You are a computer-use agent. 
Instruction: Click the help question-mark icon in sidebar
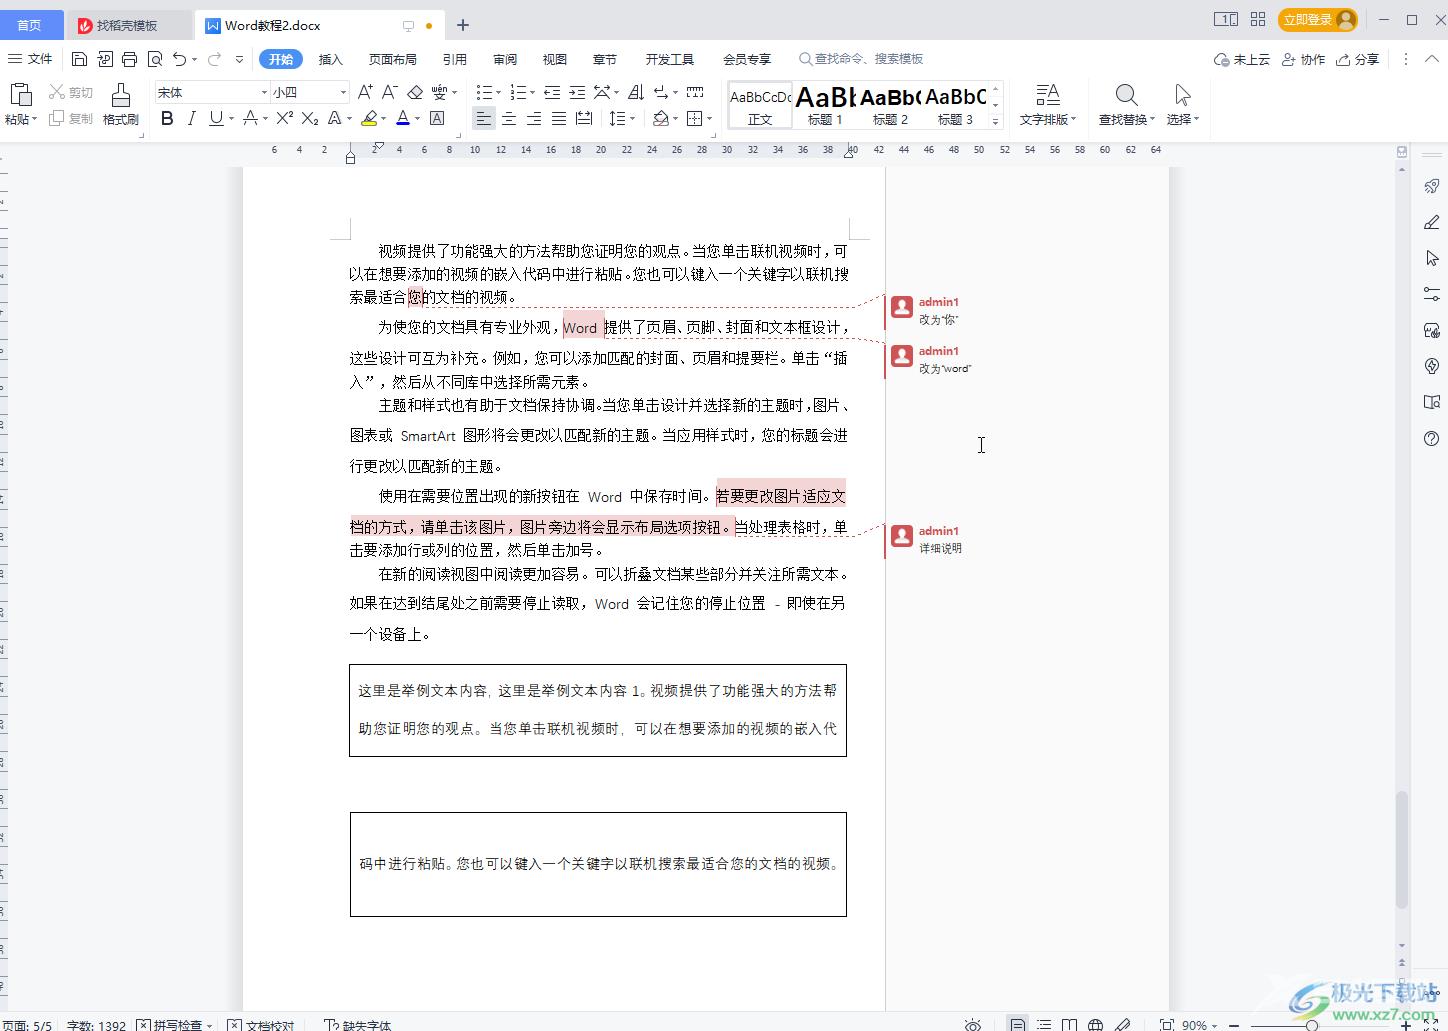[x=1432, y=438]
